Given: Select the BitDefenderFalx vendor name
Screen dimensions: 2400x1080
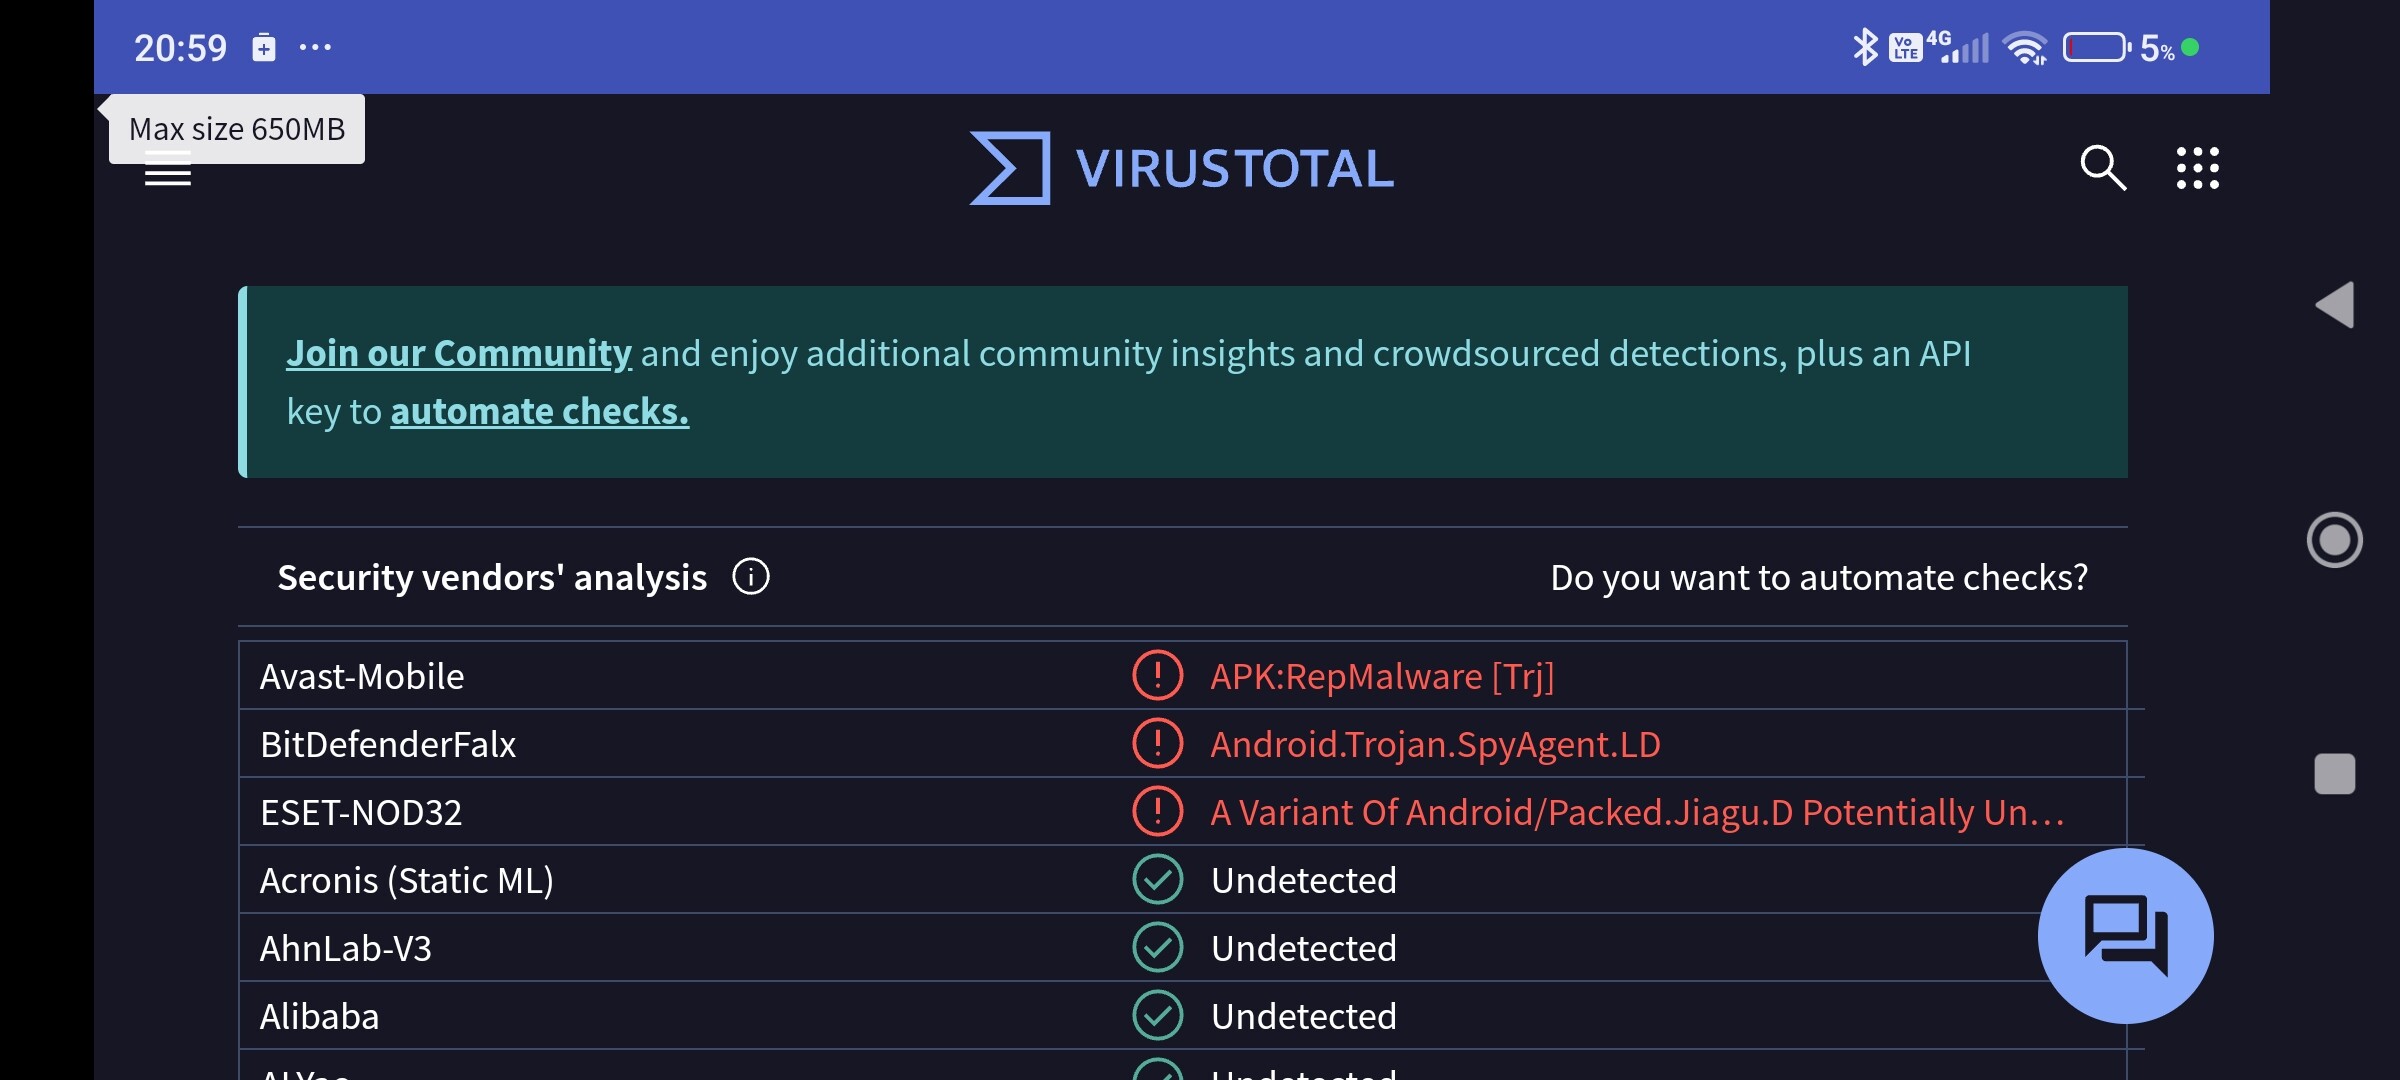Looking at the screenshot, I should coord(388,744).
